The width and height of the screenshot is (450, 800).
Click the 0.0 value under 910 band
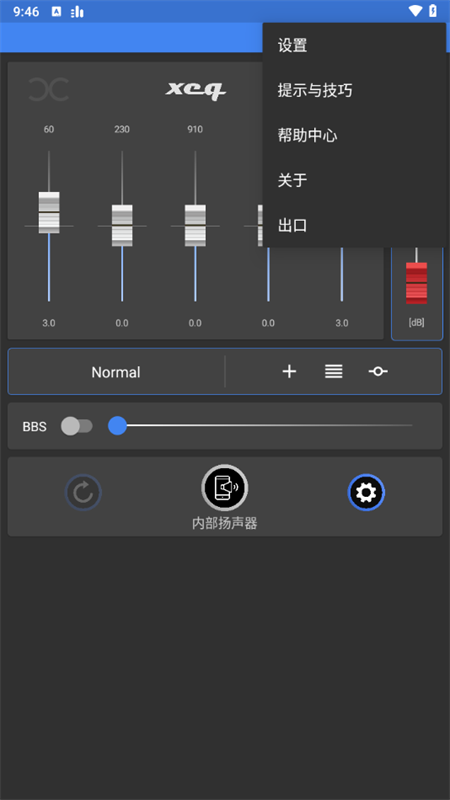pos(195,323)
